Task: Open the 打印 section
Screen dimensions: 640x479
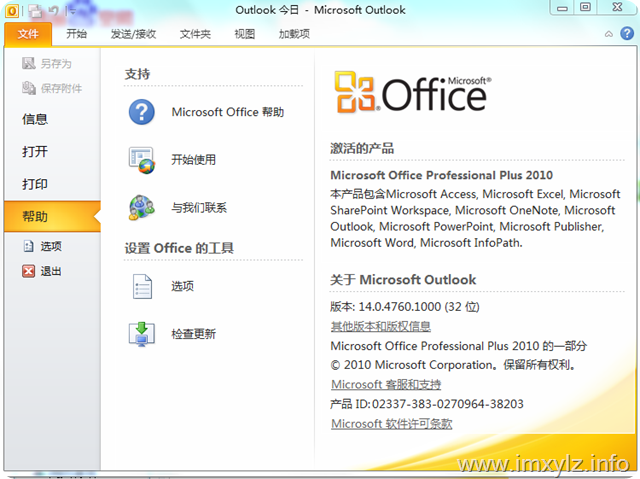Action: click(35, 184)
